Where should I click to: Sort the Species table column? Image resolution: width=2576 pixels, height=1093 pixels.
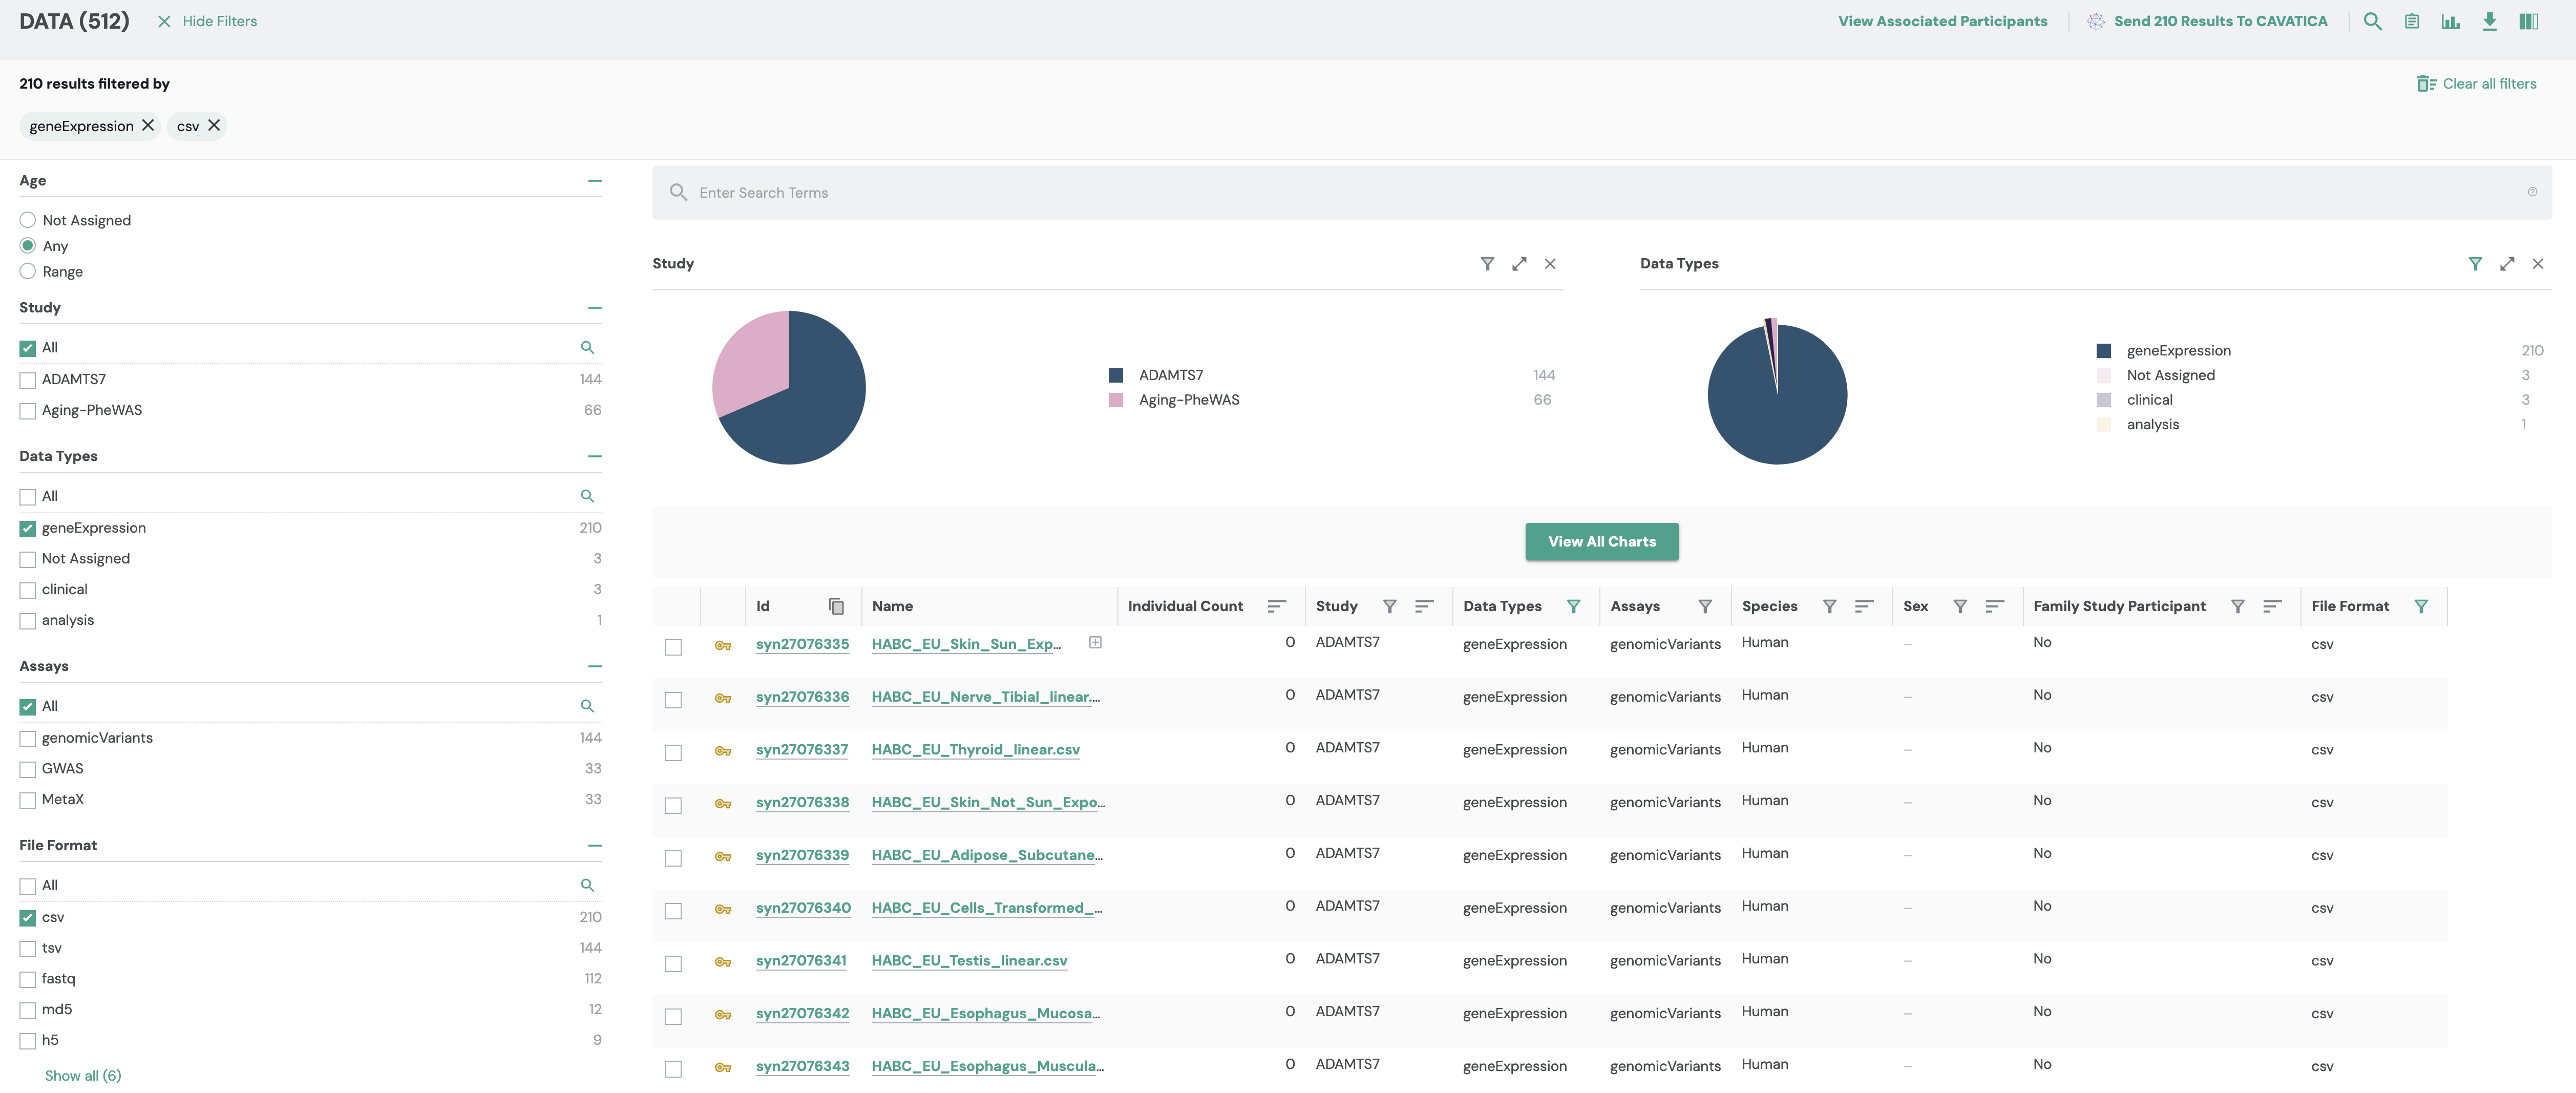1864,606
